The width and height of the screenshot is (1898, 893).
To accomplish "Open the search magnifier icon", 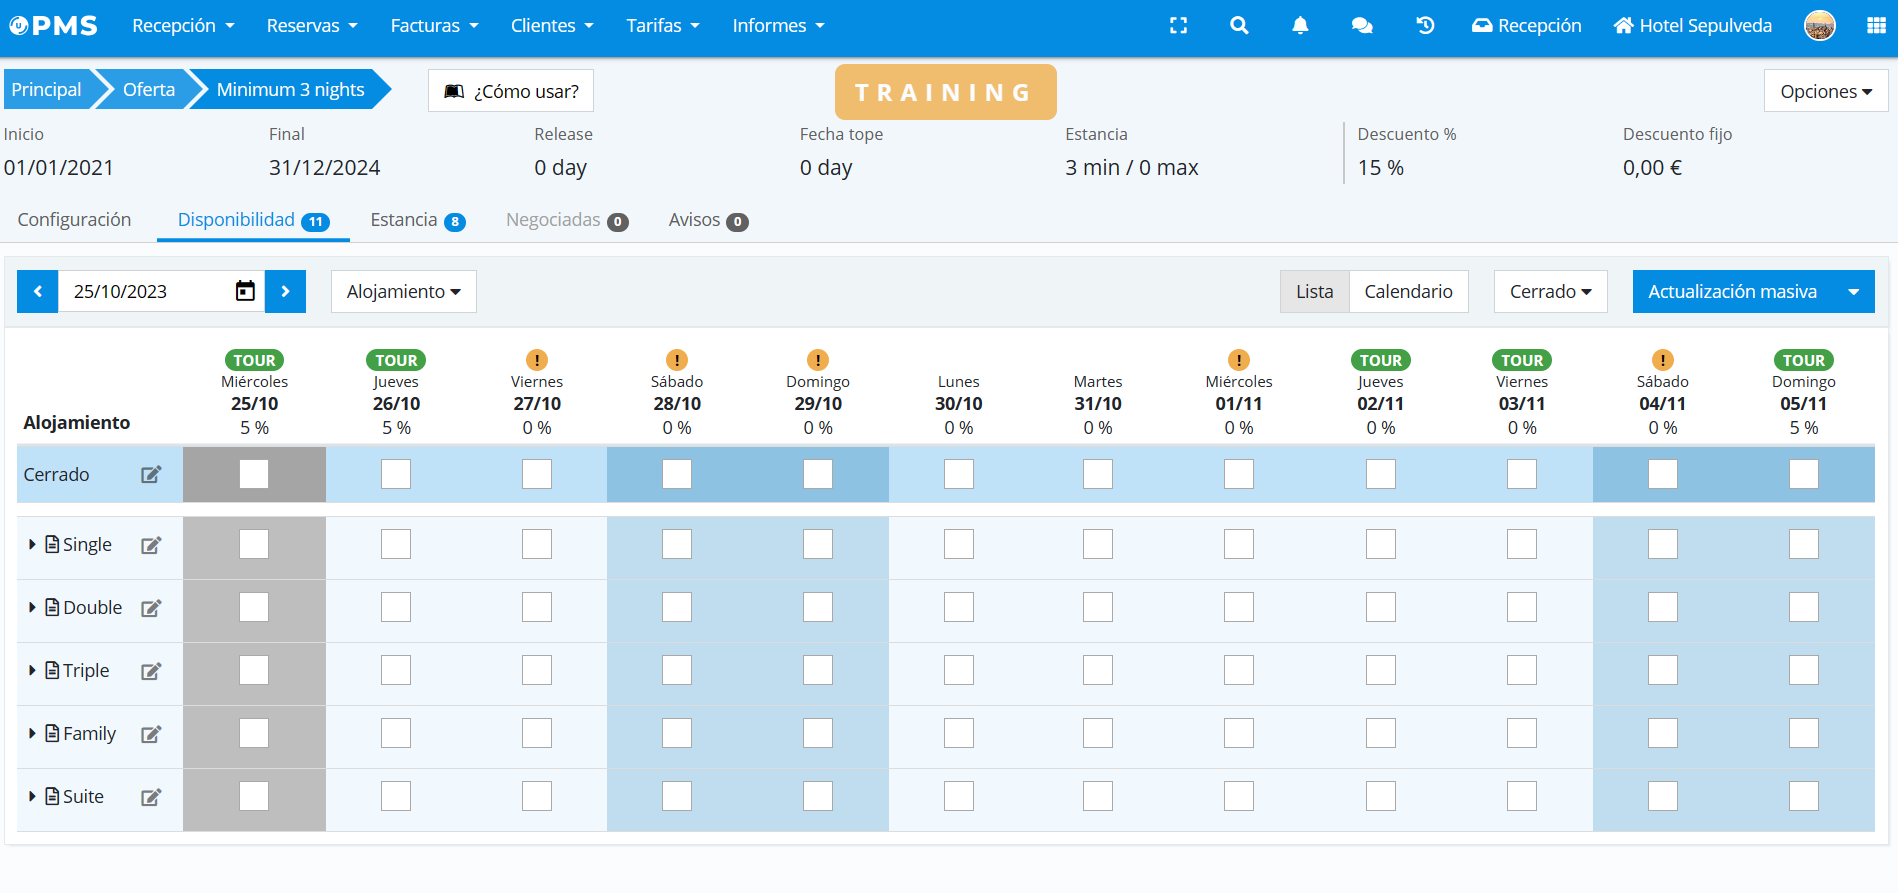I will coord(1239,26).
